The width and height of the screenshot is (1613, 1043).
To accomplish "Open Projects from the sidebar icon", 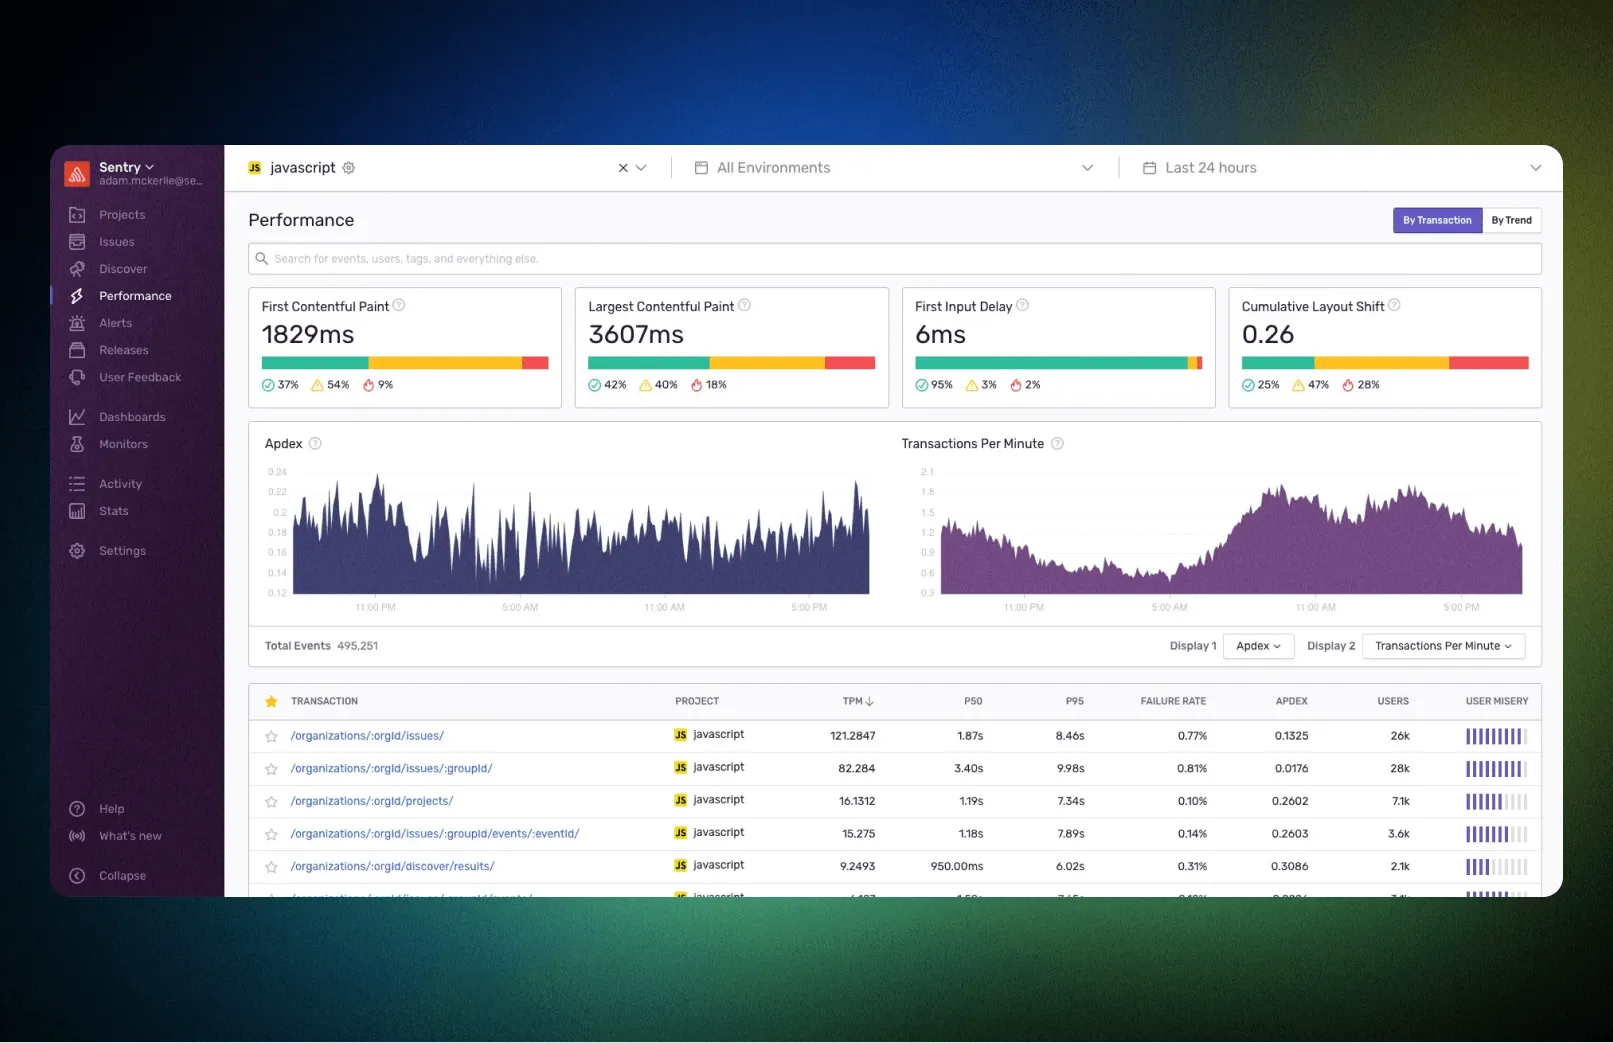I will [x=77, y=215].
